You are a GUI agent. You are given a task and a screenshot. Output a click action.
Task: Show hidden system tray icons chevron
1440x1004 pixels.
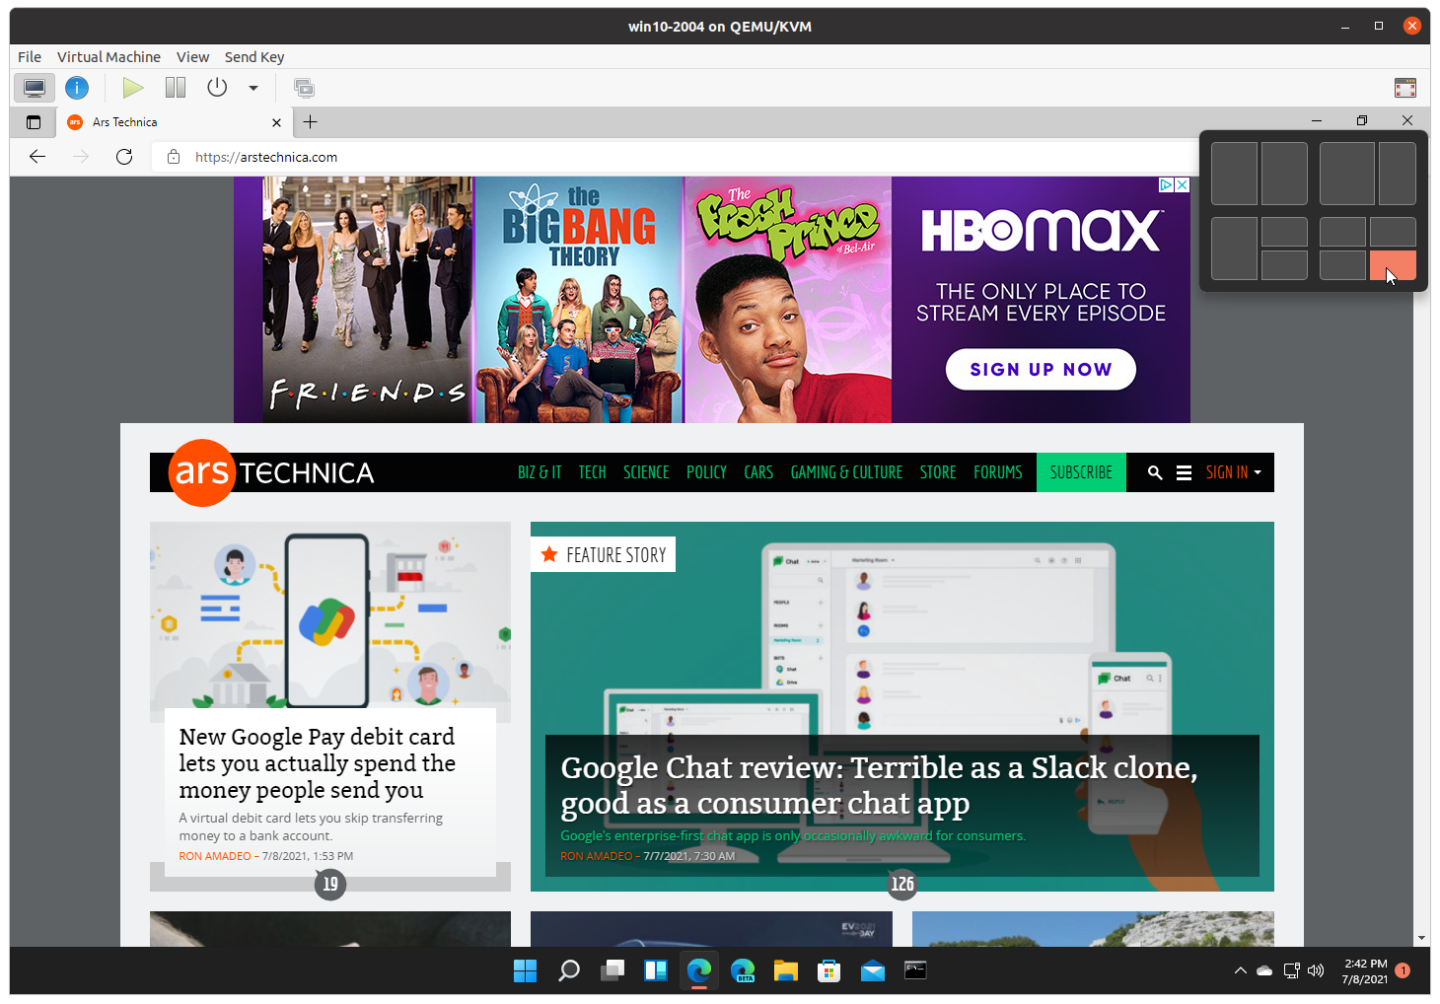[x=1240, y=971]
